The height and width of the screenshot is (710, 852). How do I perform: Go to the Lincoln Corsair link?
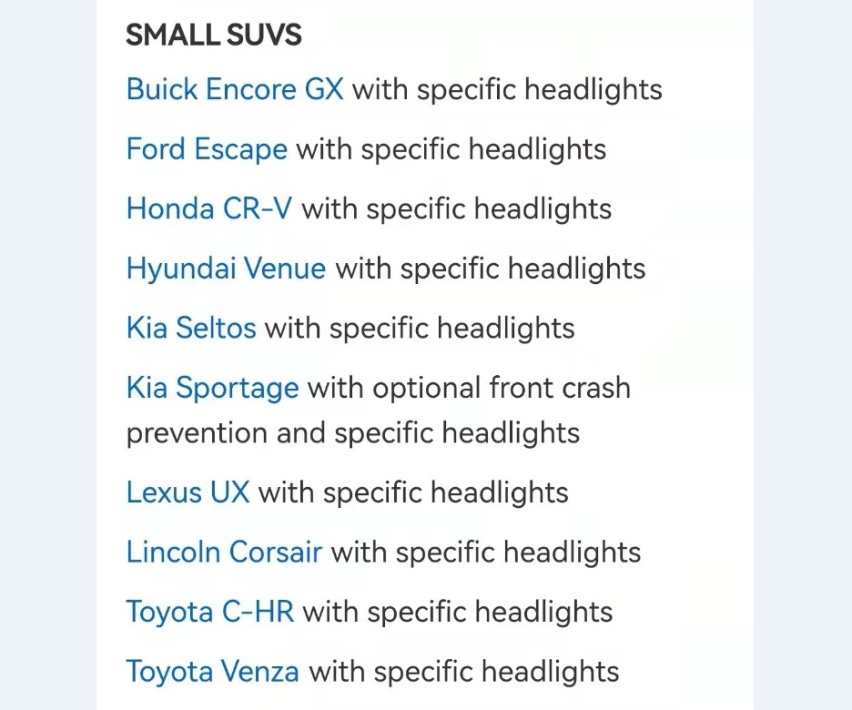[224, 552]
